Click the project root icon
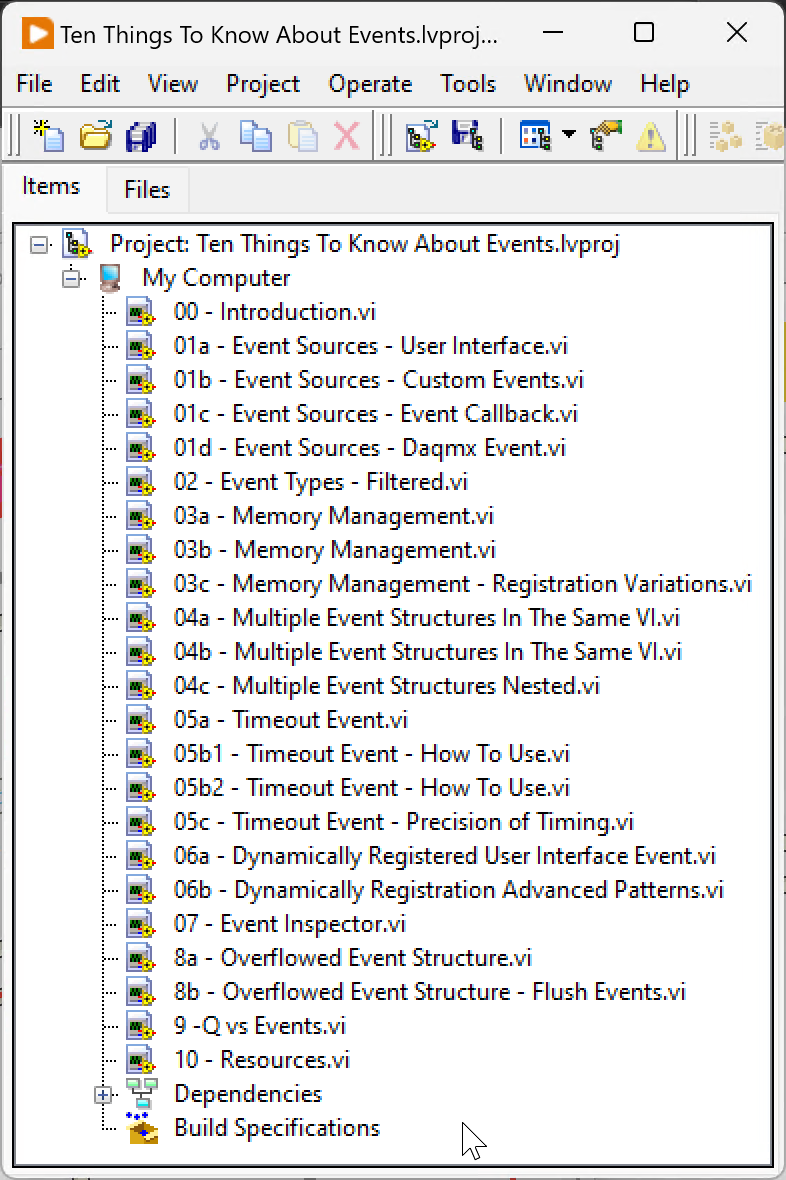This screenshot has width=786, height=1180. pyautogui.click(x=77, y=244)
